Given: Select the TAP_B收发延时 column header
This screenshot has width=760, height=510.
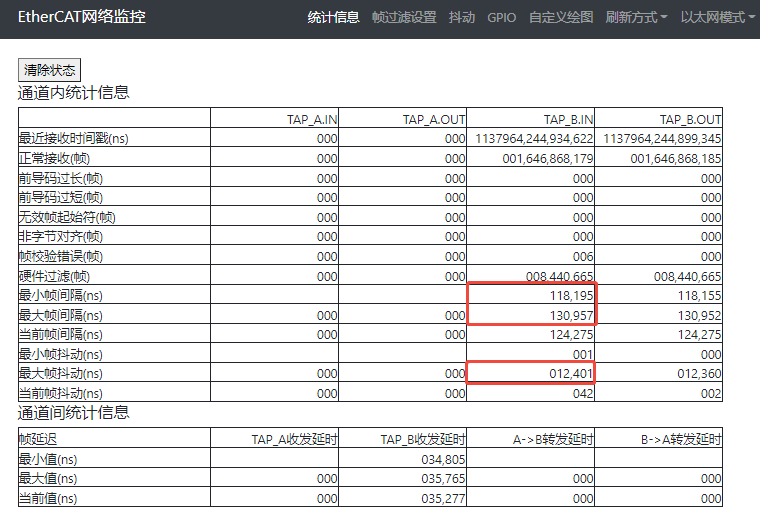Looking at the screenshot, I should tap(423, 439).
